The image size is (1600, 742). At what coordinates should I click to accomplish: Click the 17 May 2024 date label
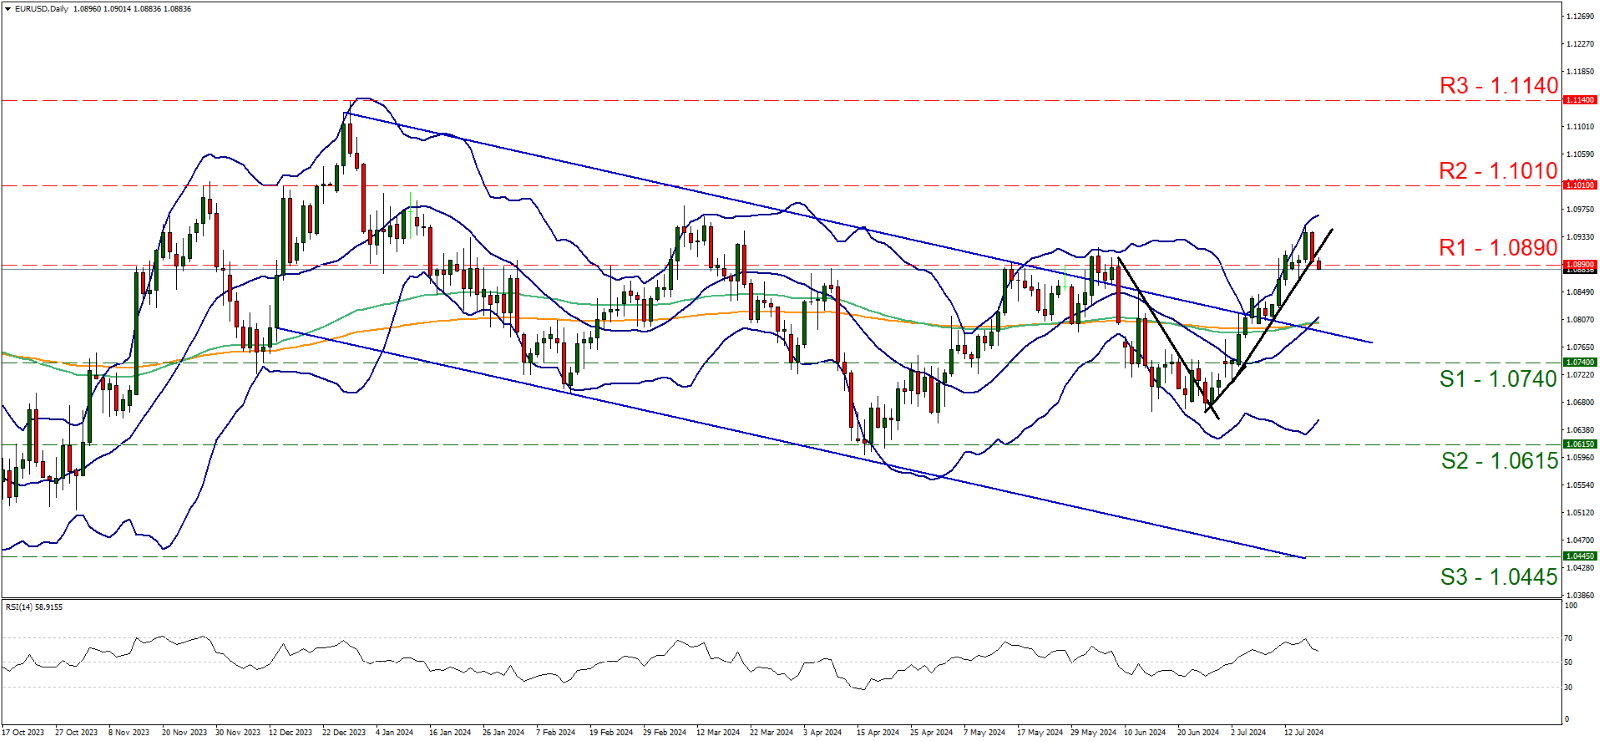coord(1038,732)
